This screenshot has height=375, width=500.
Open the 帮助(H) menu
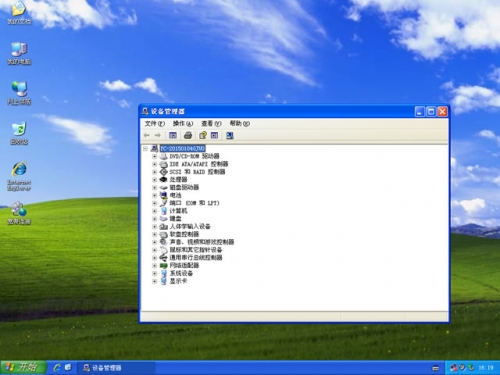point(239,123)
